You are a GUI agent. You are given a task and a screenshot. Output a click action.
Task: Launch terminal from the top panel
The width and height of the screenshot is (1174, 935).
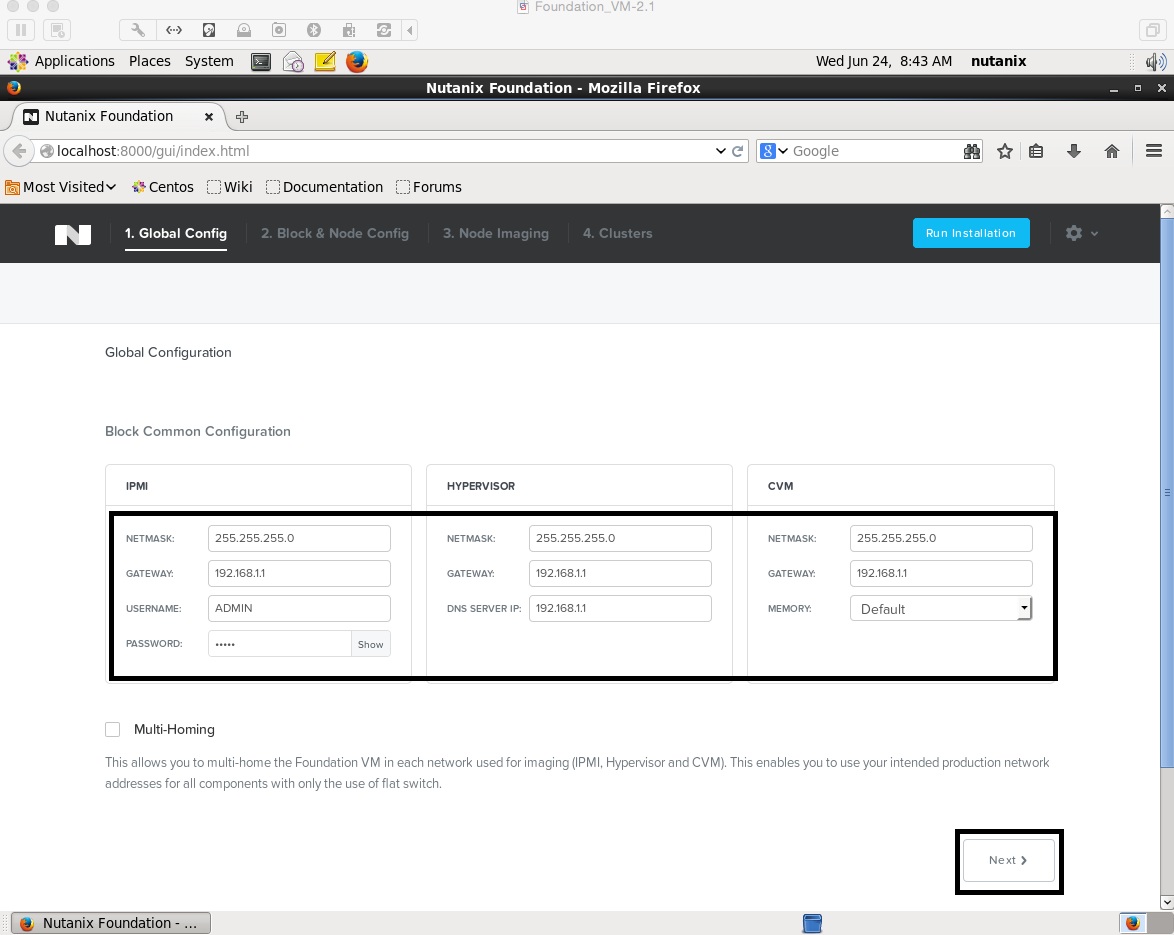[260, 62]
